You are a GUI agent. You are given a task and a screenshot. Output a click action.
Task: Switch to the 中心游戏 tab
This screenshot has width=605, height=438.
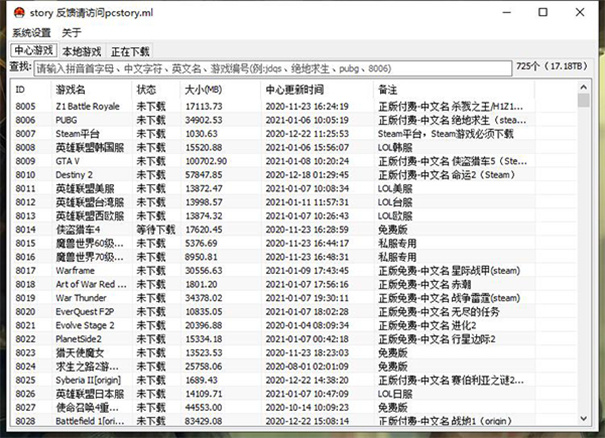click(33, 51)
